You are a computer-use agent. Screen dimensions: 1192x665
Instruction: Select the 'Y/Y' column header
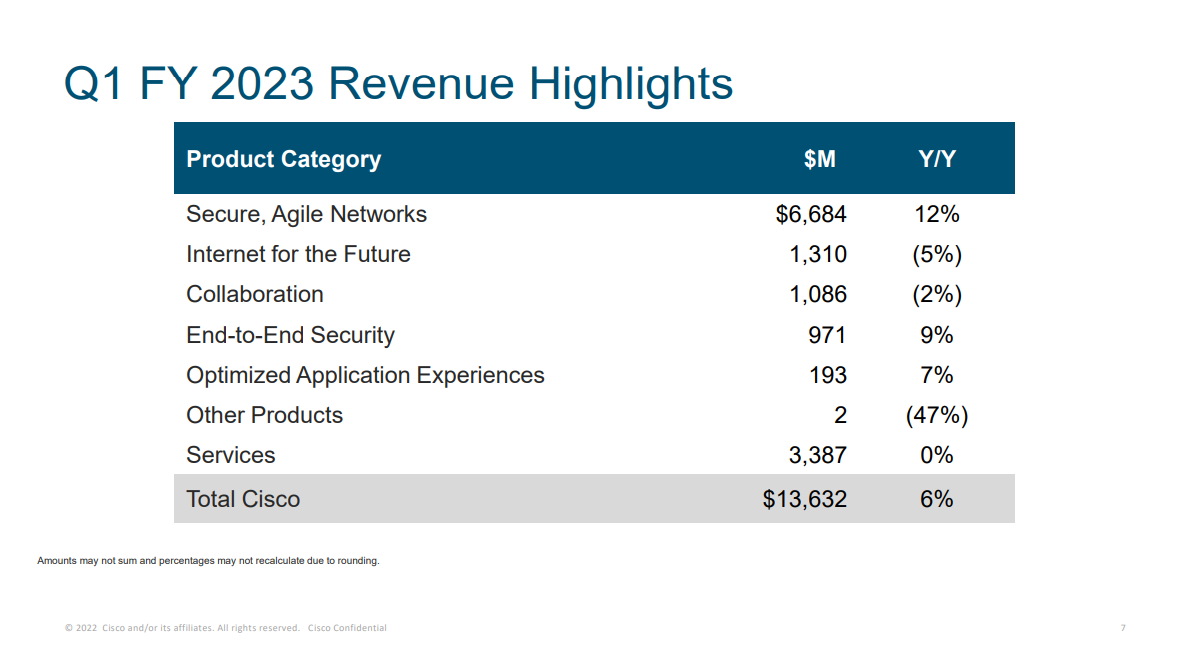point(937,159)
